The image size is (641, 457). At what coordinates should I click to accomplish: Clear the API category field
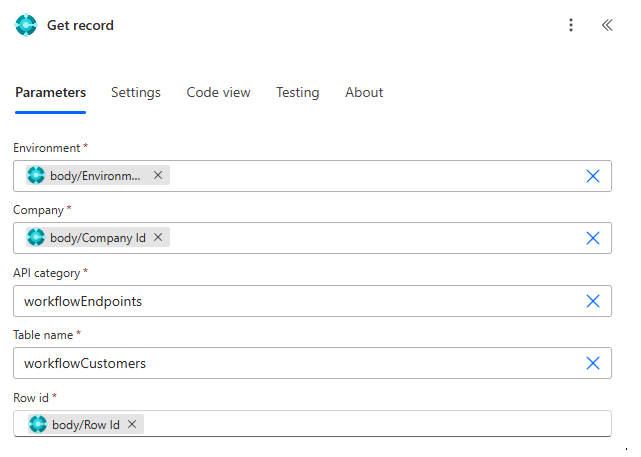592,301
